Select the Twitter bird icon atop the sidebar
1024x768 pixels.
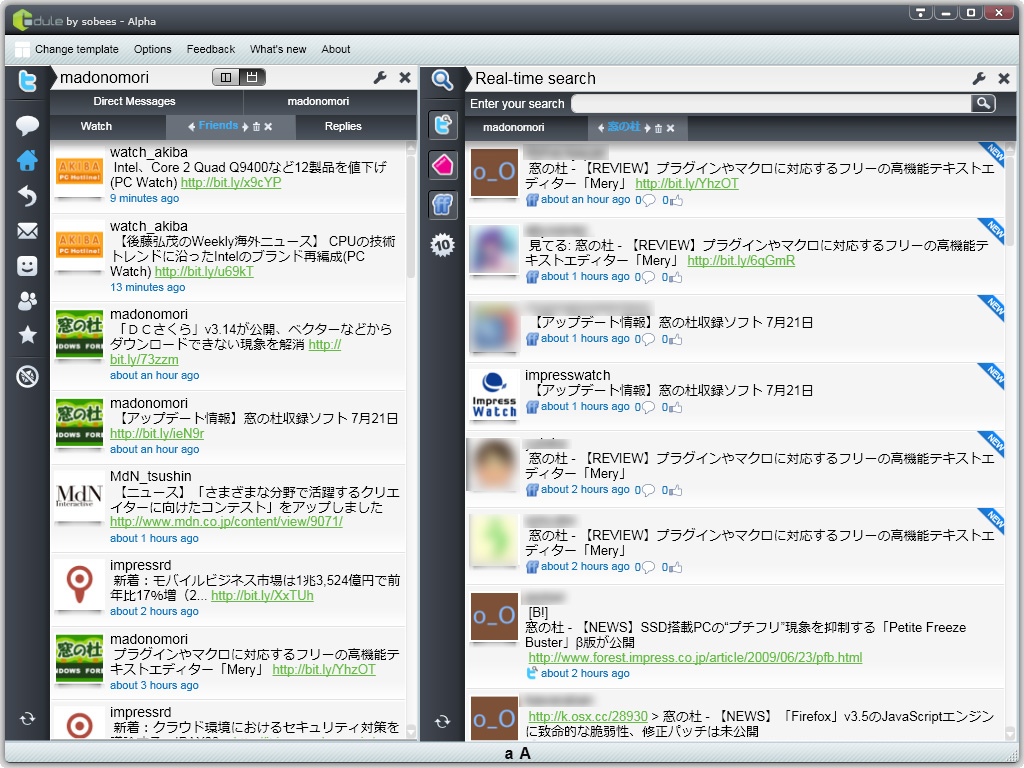[x=26, y=82]
